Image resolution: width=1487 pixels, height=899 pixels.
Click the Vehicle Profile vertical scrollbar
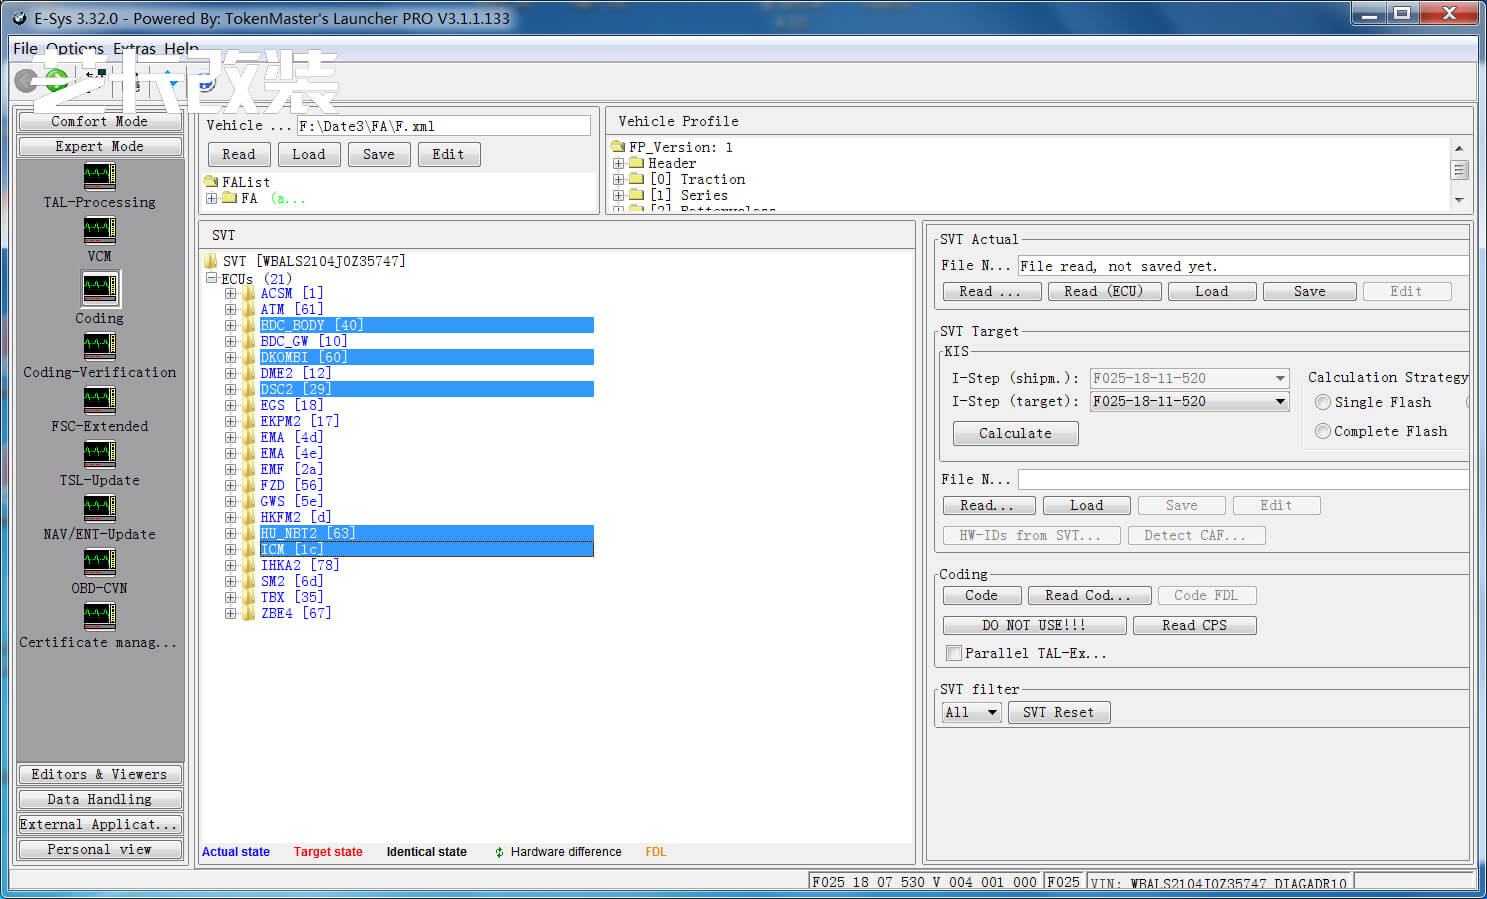1459,171
